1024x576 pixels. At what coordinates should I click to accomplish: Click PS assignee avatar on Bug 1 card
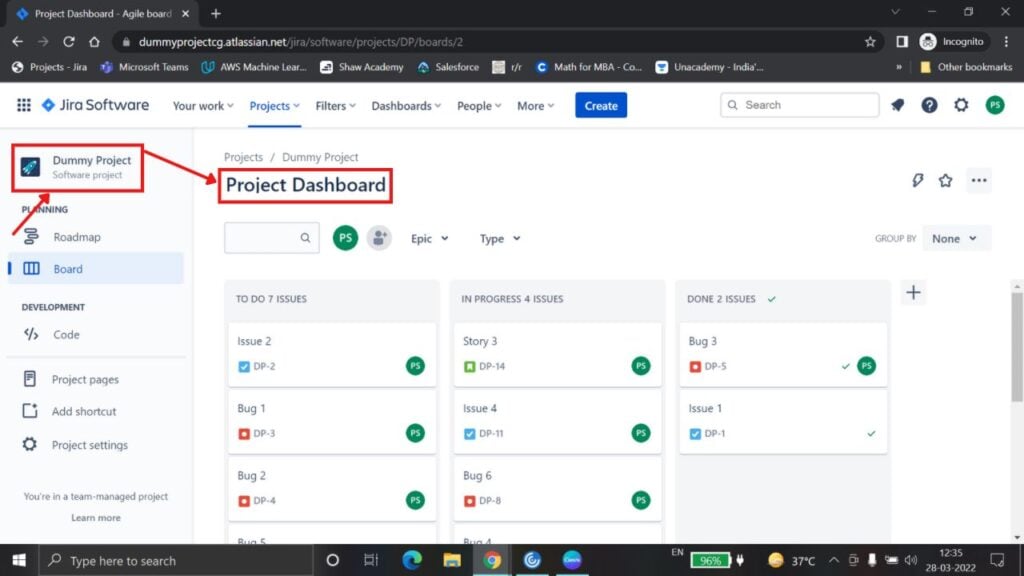coord(415,433)
